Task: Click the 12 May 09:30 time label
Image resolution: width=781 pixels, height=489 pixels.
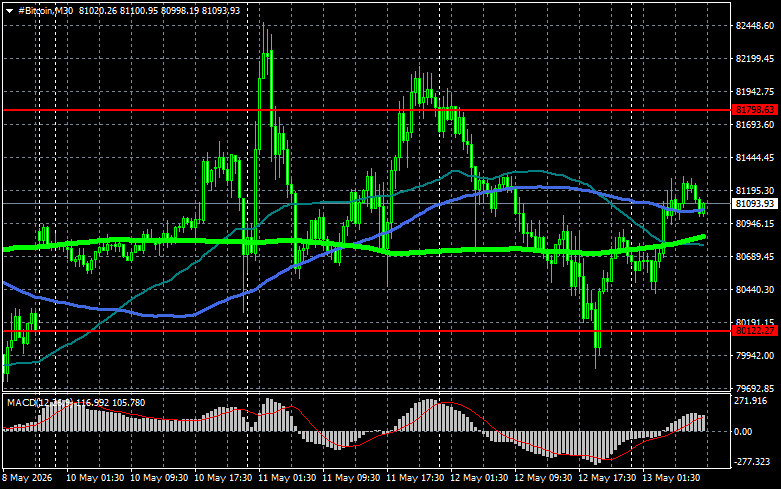Action: click(543, 478)
